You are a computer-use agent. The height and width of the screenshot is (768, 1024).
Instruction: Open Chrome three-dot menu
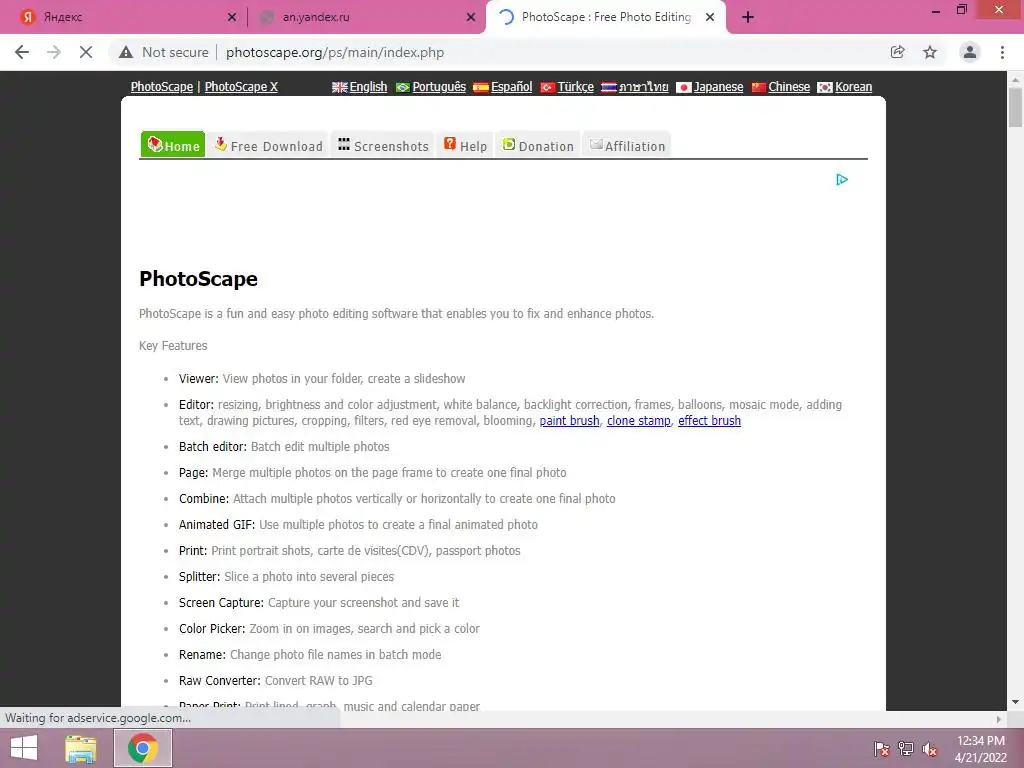pos(1002,52)
